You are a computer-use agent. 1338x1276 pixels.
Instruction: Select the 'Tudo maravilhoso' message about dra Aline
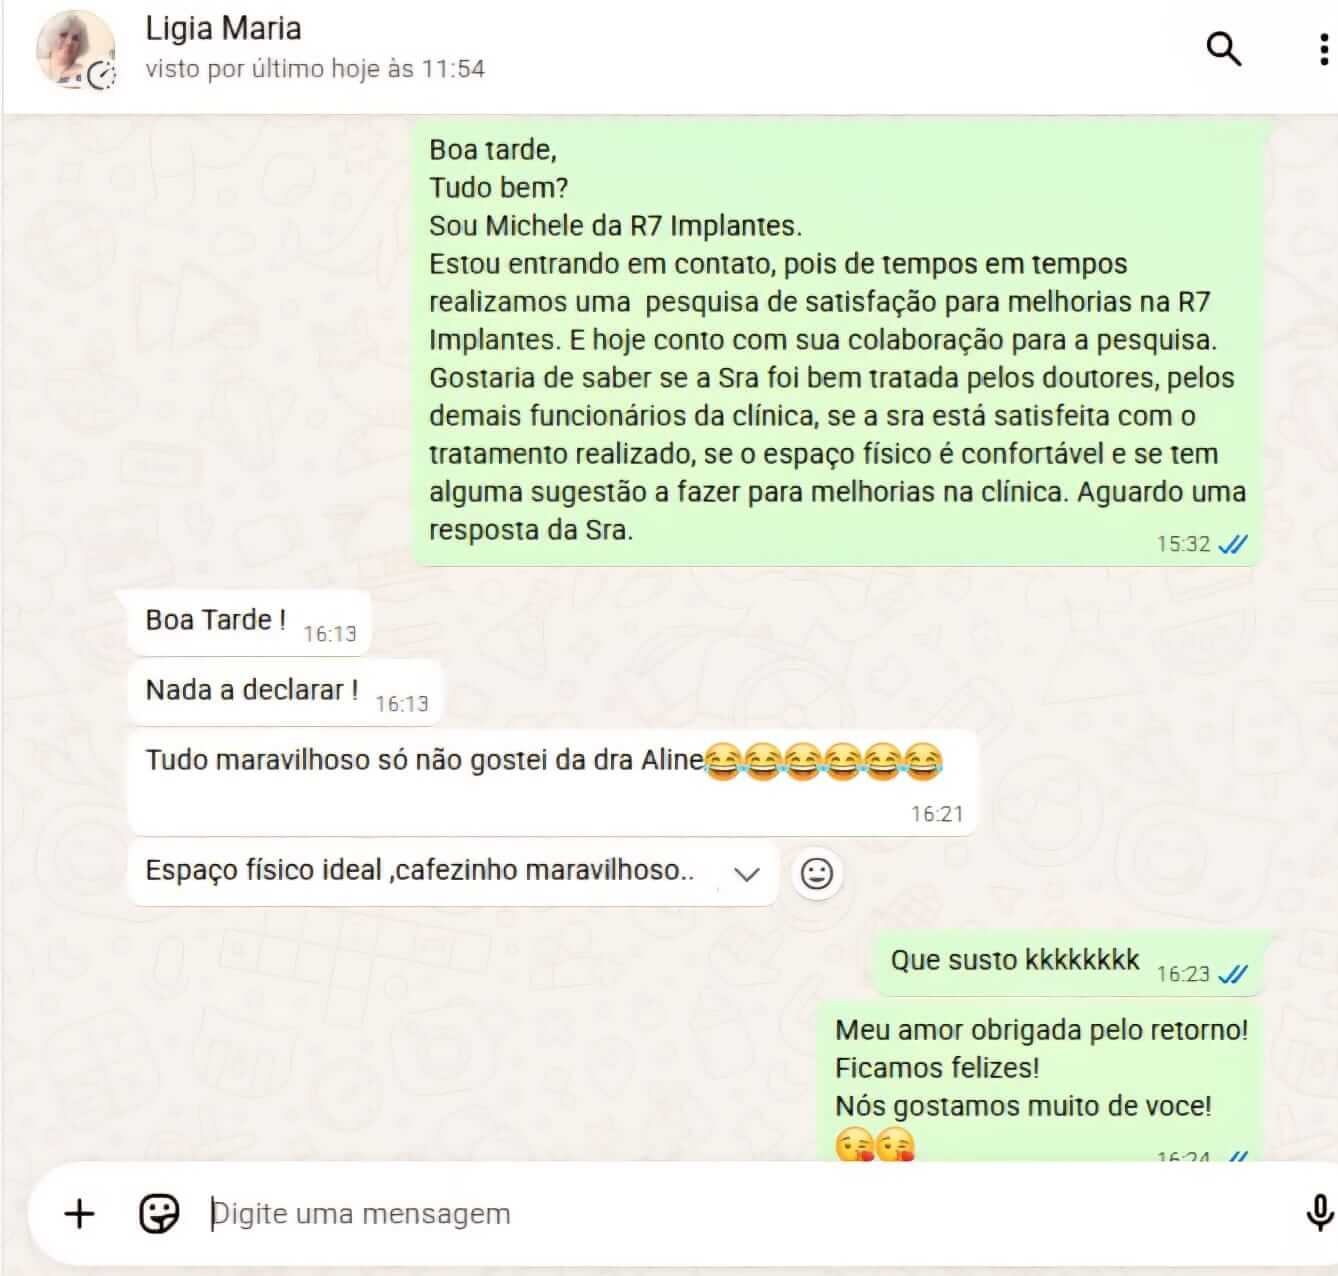[552, 782]
